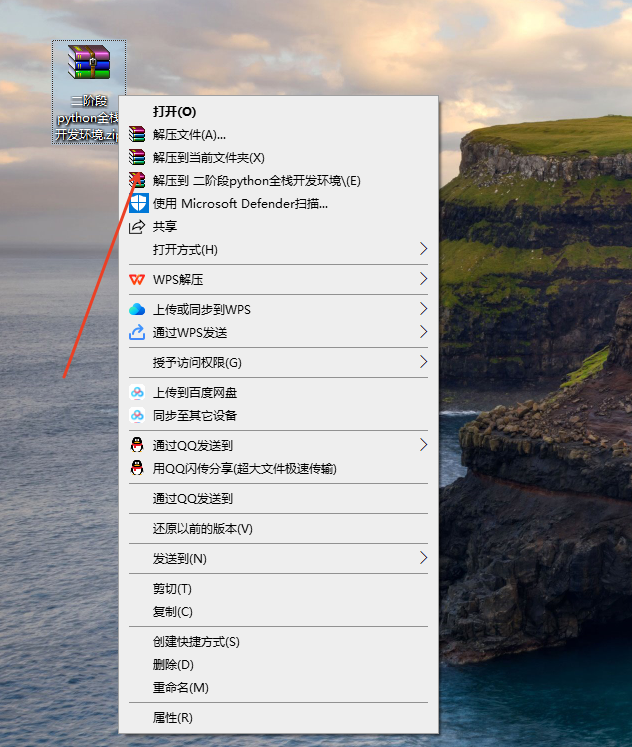
Task: Select 通过WPS发送 menu entry
Action: (278, 332)
